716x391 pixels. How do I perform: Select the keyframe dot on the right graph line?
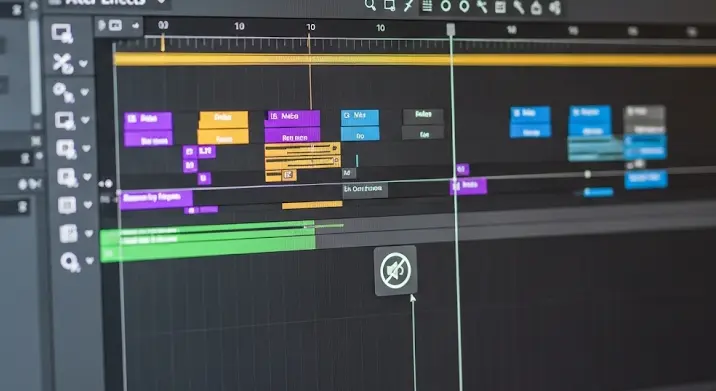pos(588,174)
